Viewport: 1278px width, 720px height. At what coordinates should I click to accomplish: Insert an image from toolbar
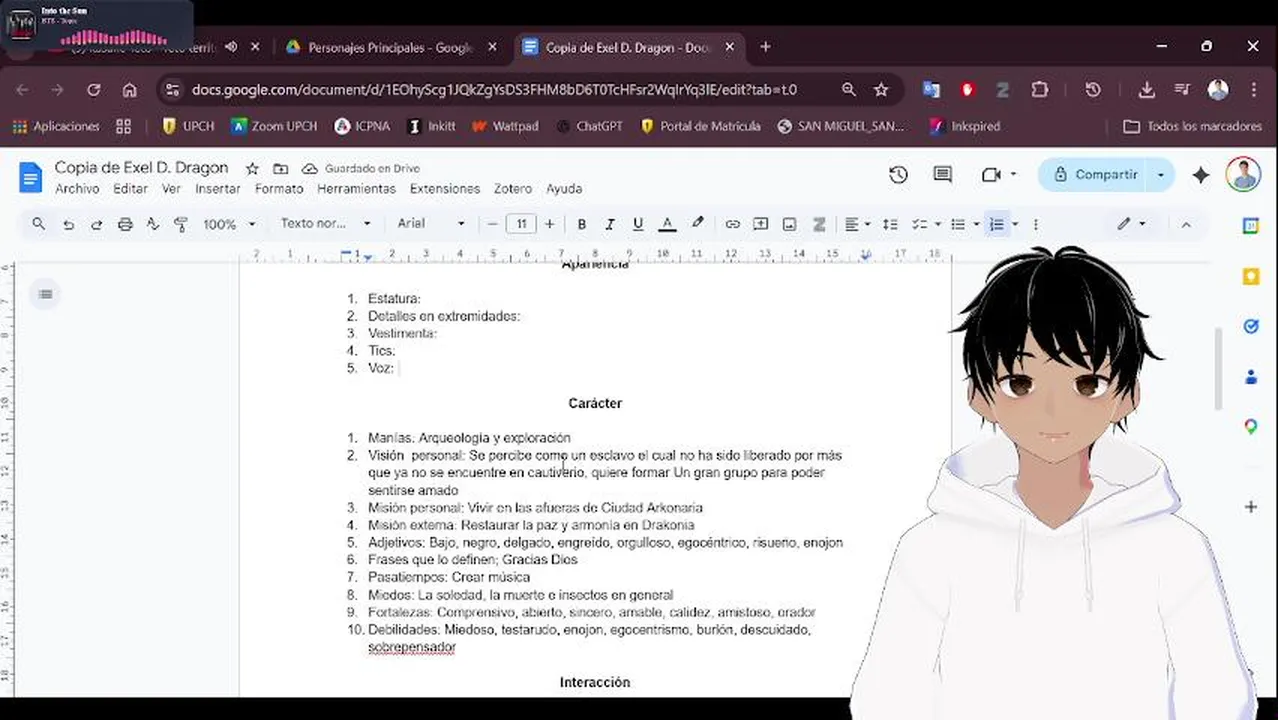click(x=790, y=224)
